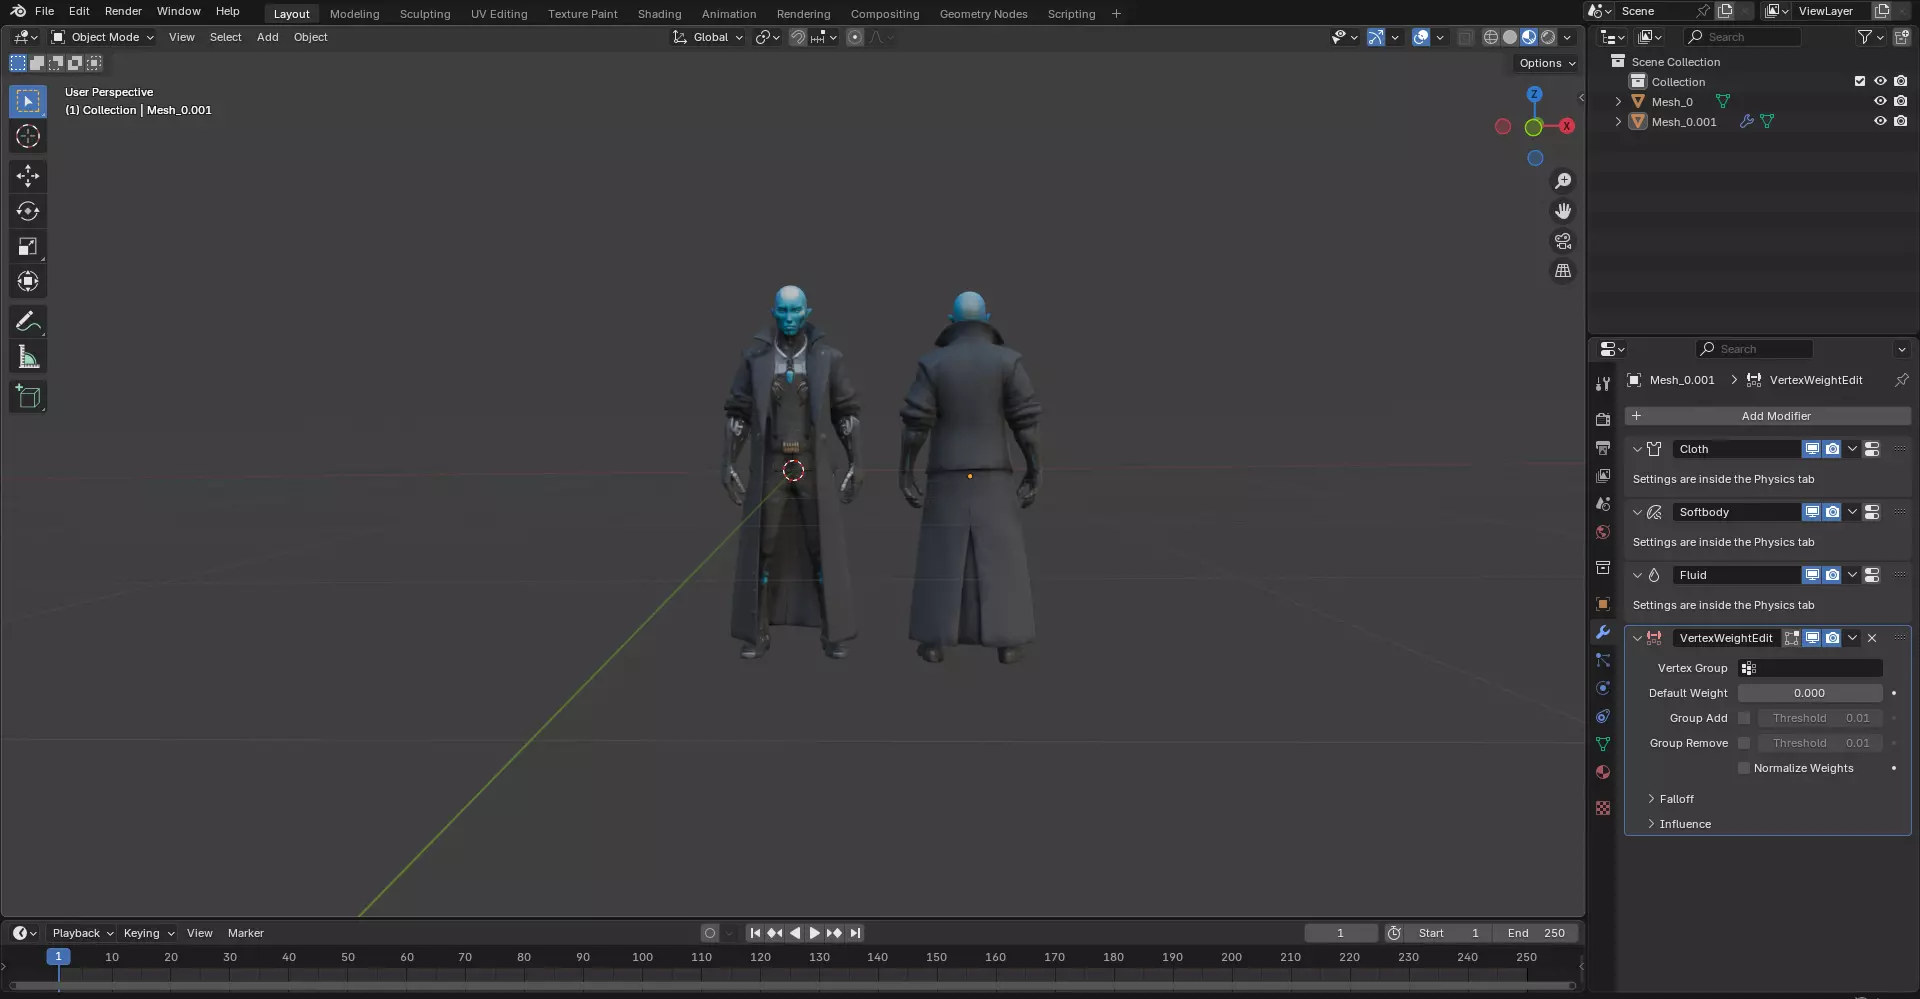
Task: Open the World properties tab
Action: tap(1603, 532)
